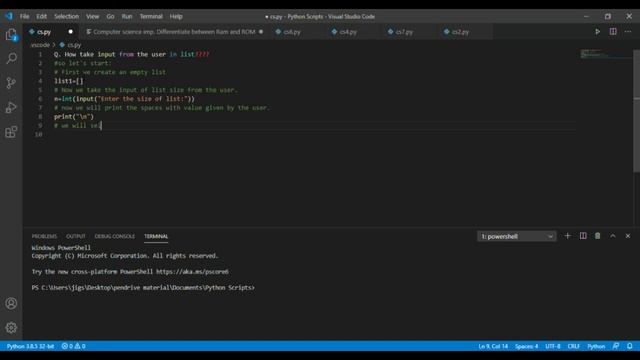Open the Run menu

point(127,16)
